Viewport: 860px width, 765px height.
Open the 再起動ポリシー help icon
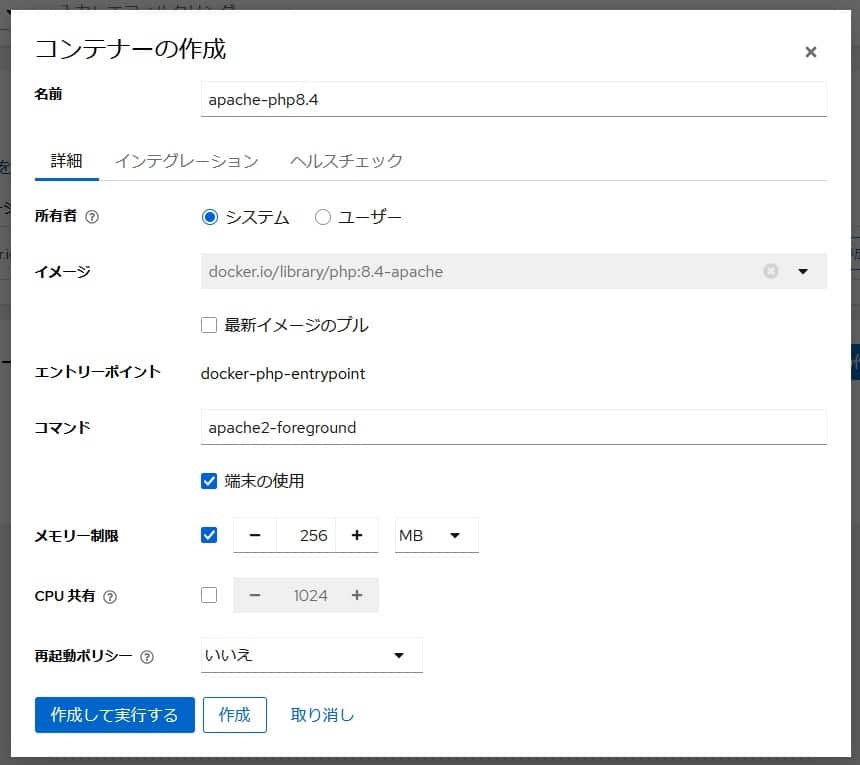pos(146,656)
